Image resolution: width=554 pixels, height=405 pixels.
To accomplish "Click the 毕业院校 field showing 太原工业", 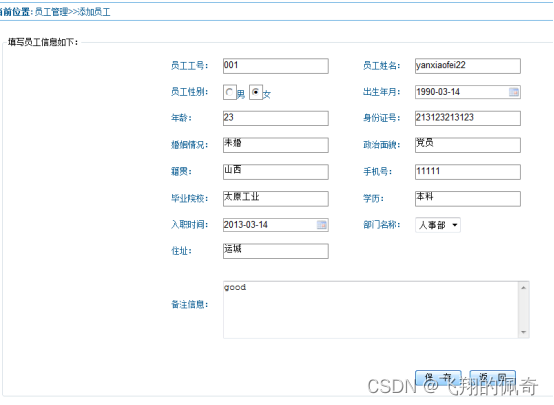I will point(276,199).
